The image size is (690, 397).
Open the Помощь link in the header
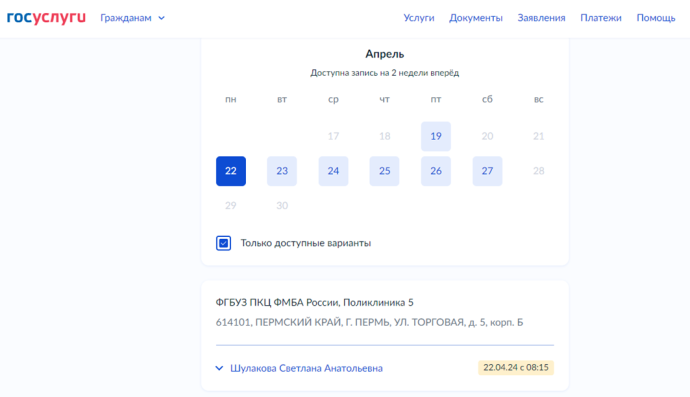[x=656, y=18]
